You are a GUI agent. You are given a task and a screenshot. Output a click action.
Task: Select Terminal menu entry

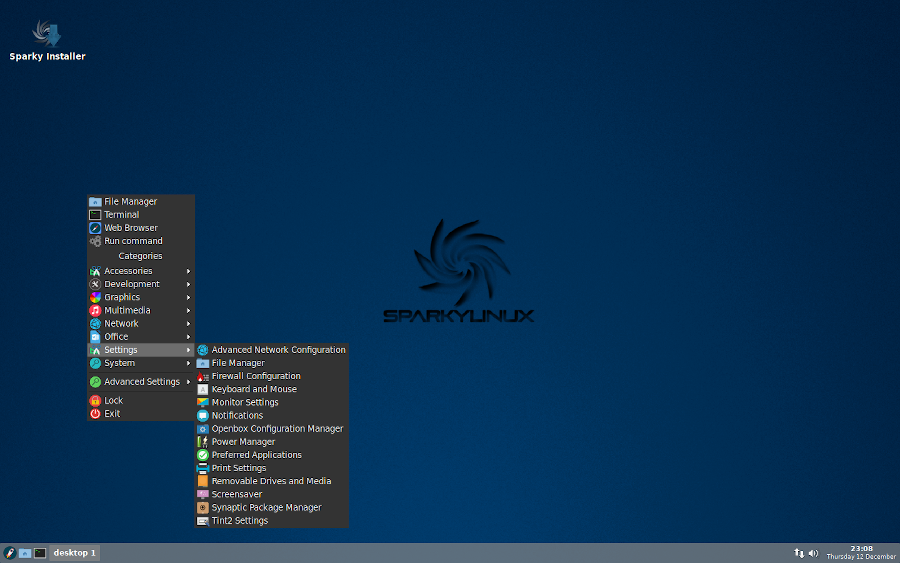point(141,215)
